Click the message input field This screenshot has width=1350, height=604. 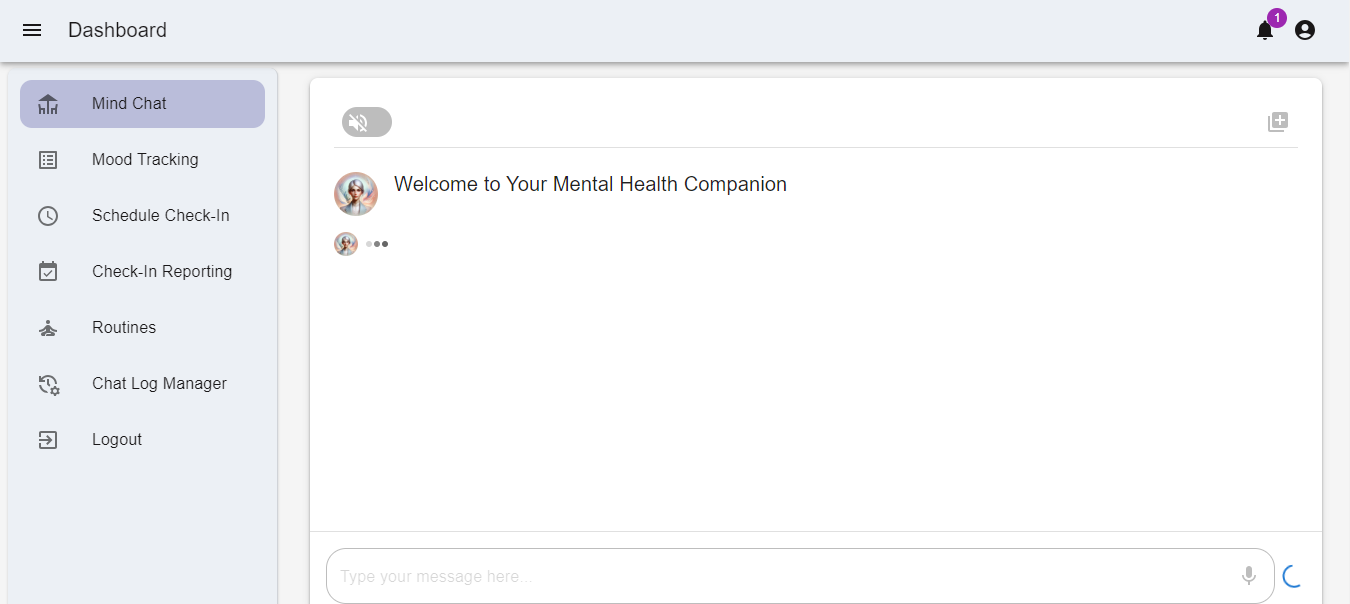[x=700, y=576]
